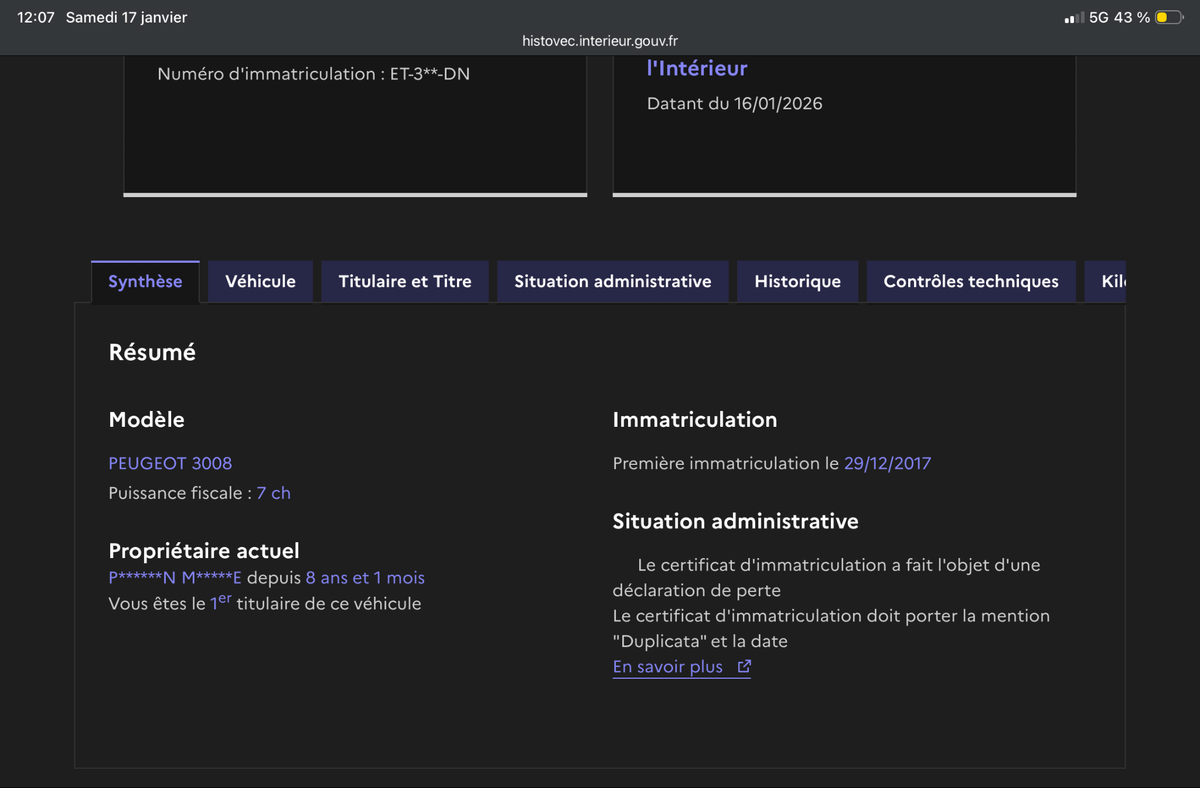Screen dimensions: 1200x788
Task: Open the Titulaire et Titre tab
Action: tap(405, 282)
